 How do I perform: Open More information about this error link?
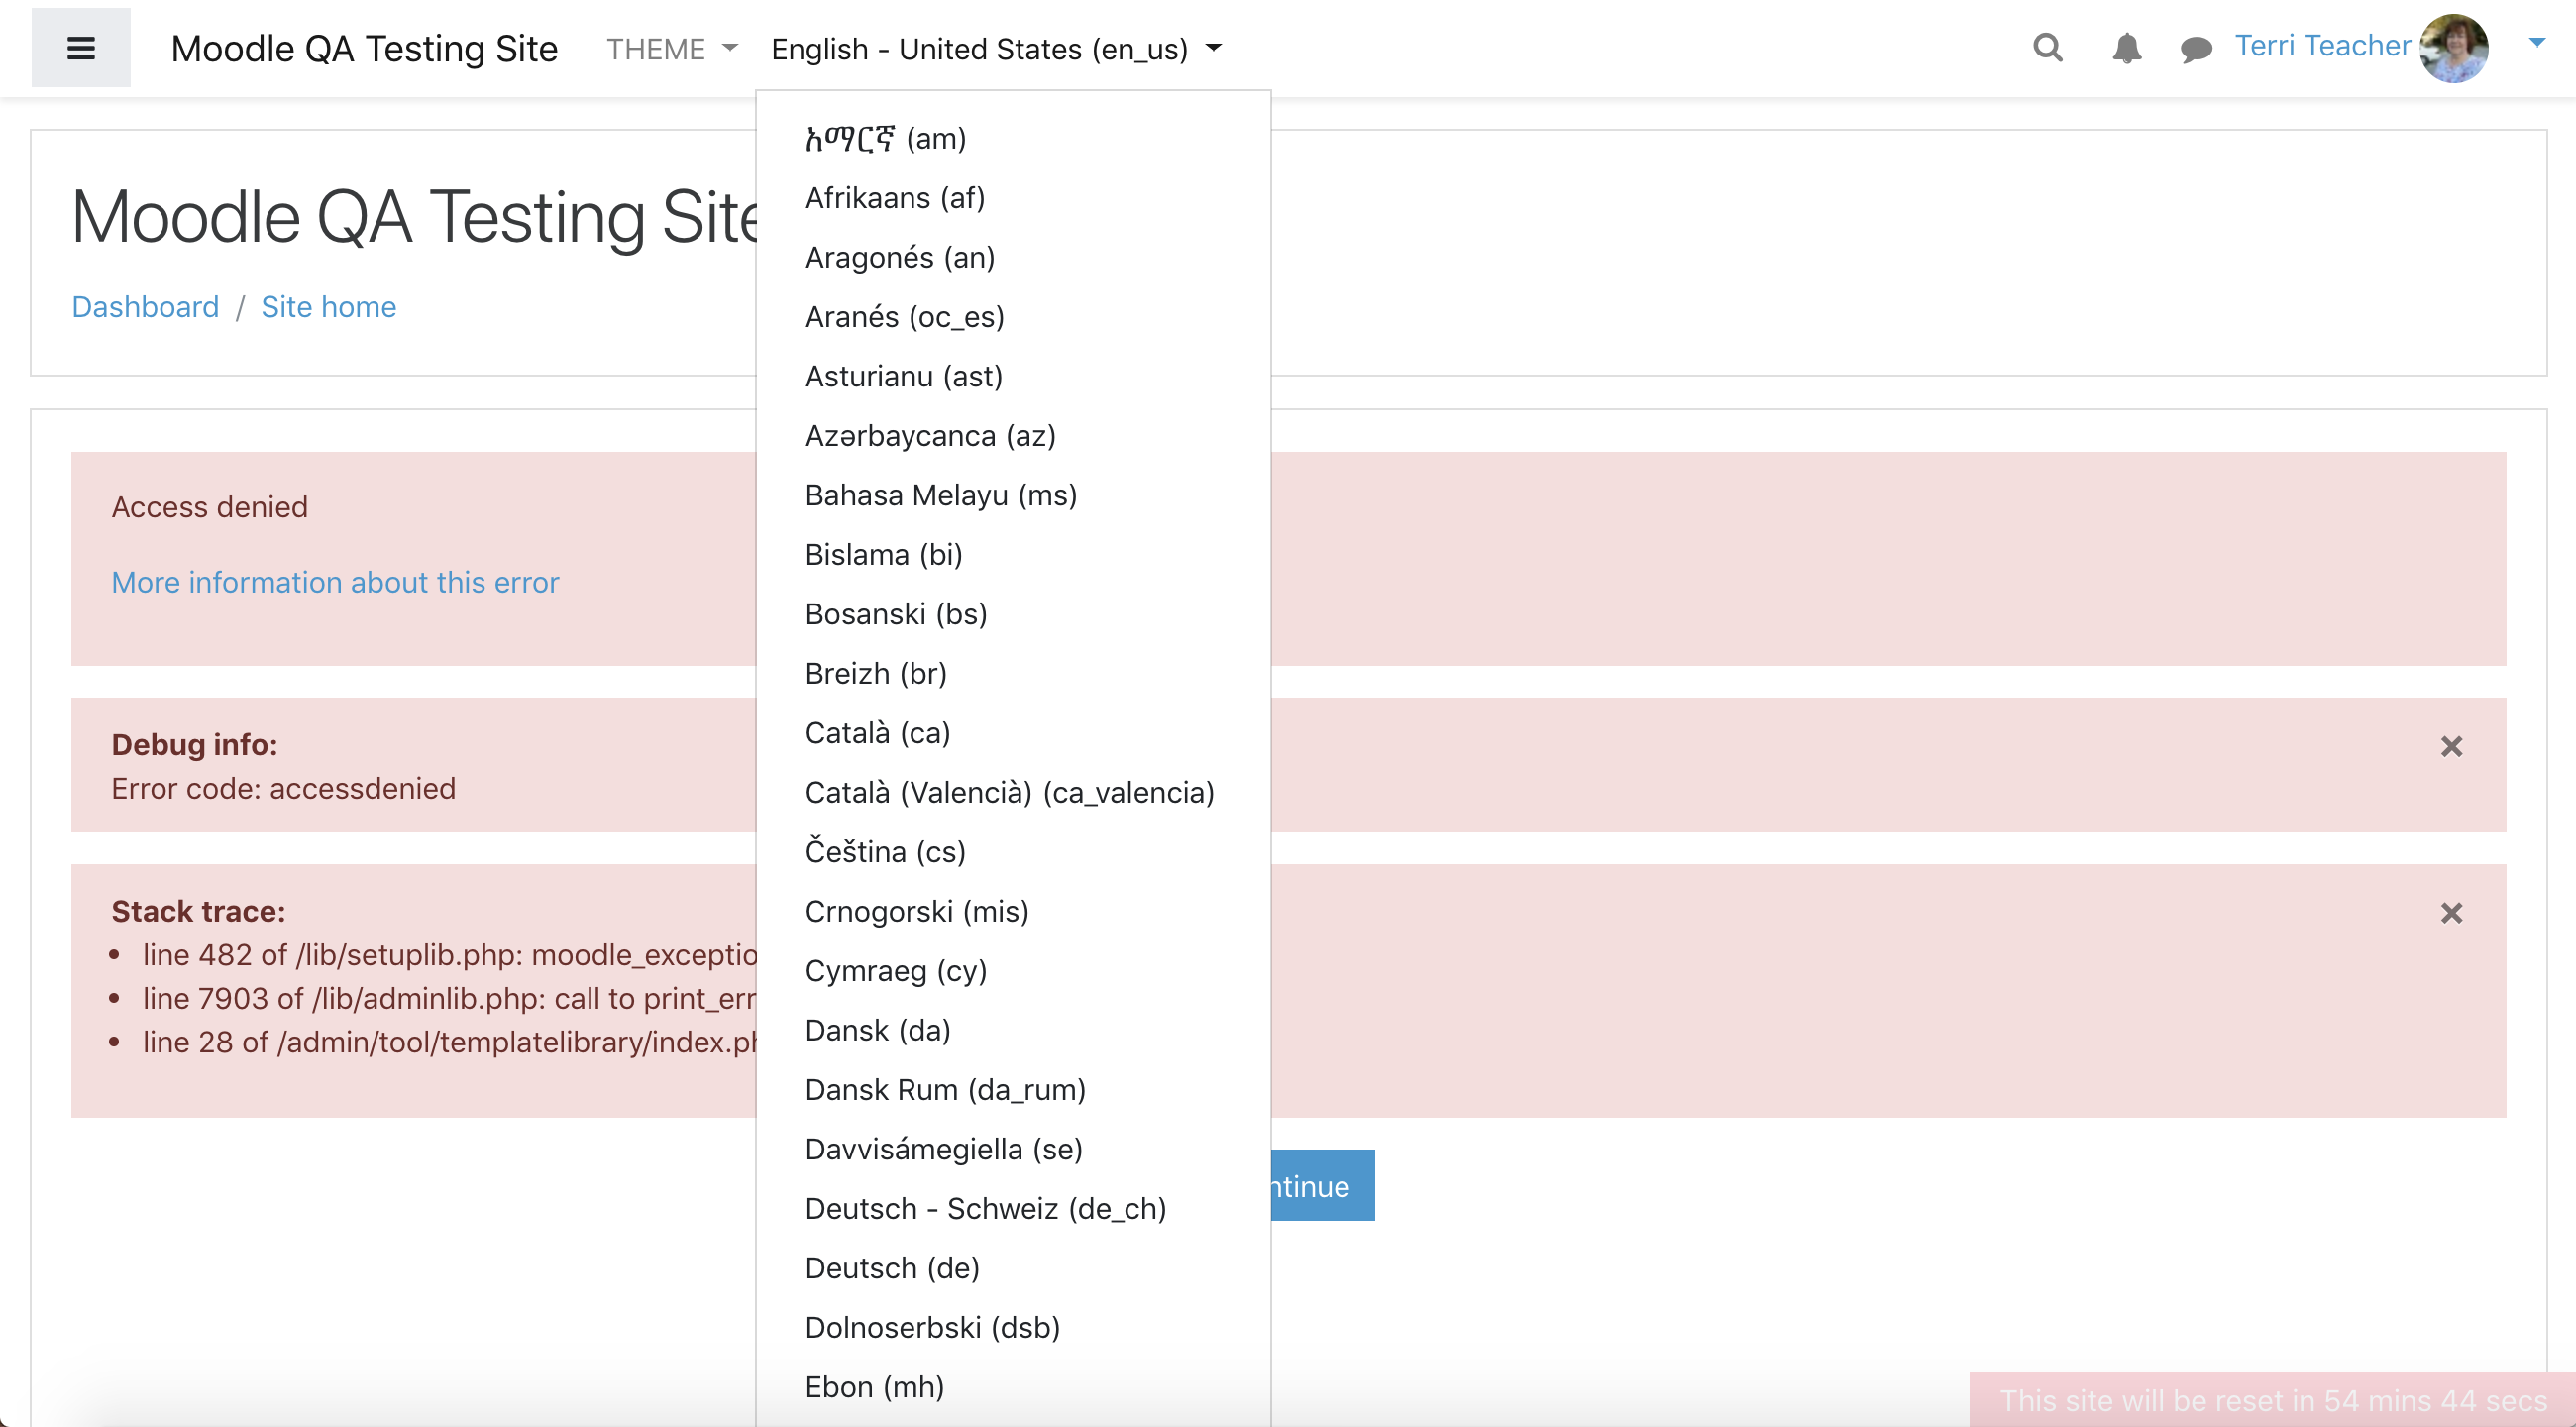335,582
